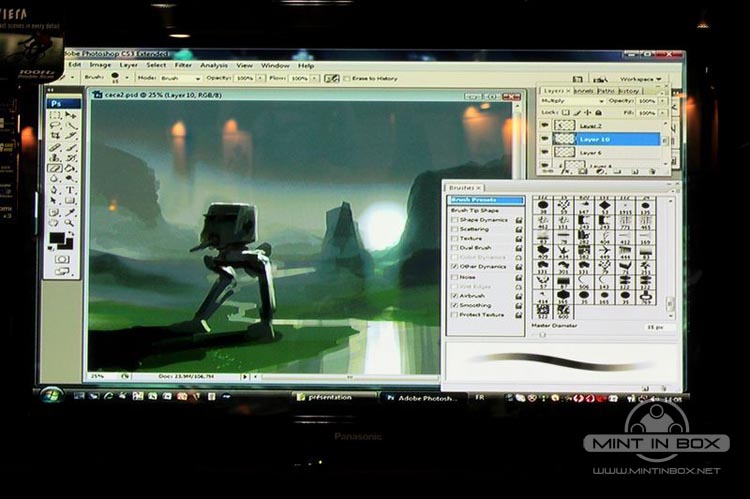Select the Blur tool
Image resolution: width=750 pixels, height=499 pixels.
coord(55,179)
